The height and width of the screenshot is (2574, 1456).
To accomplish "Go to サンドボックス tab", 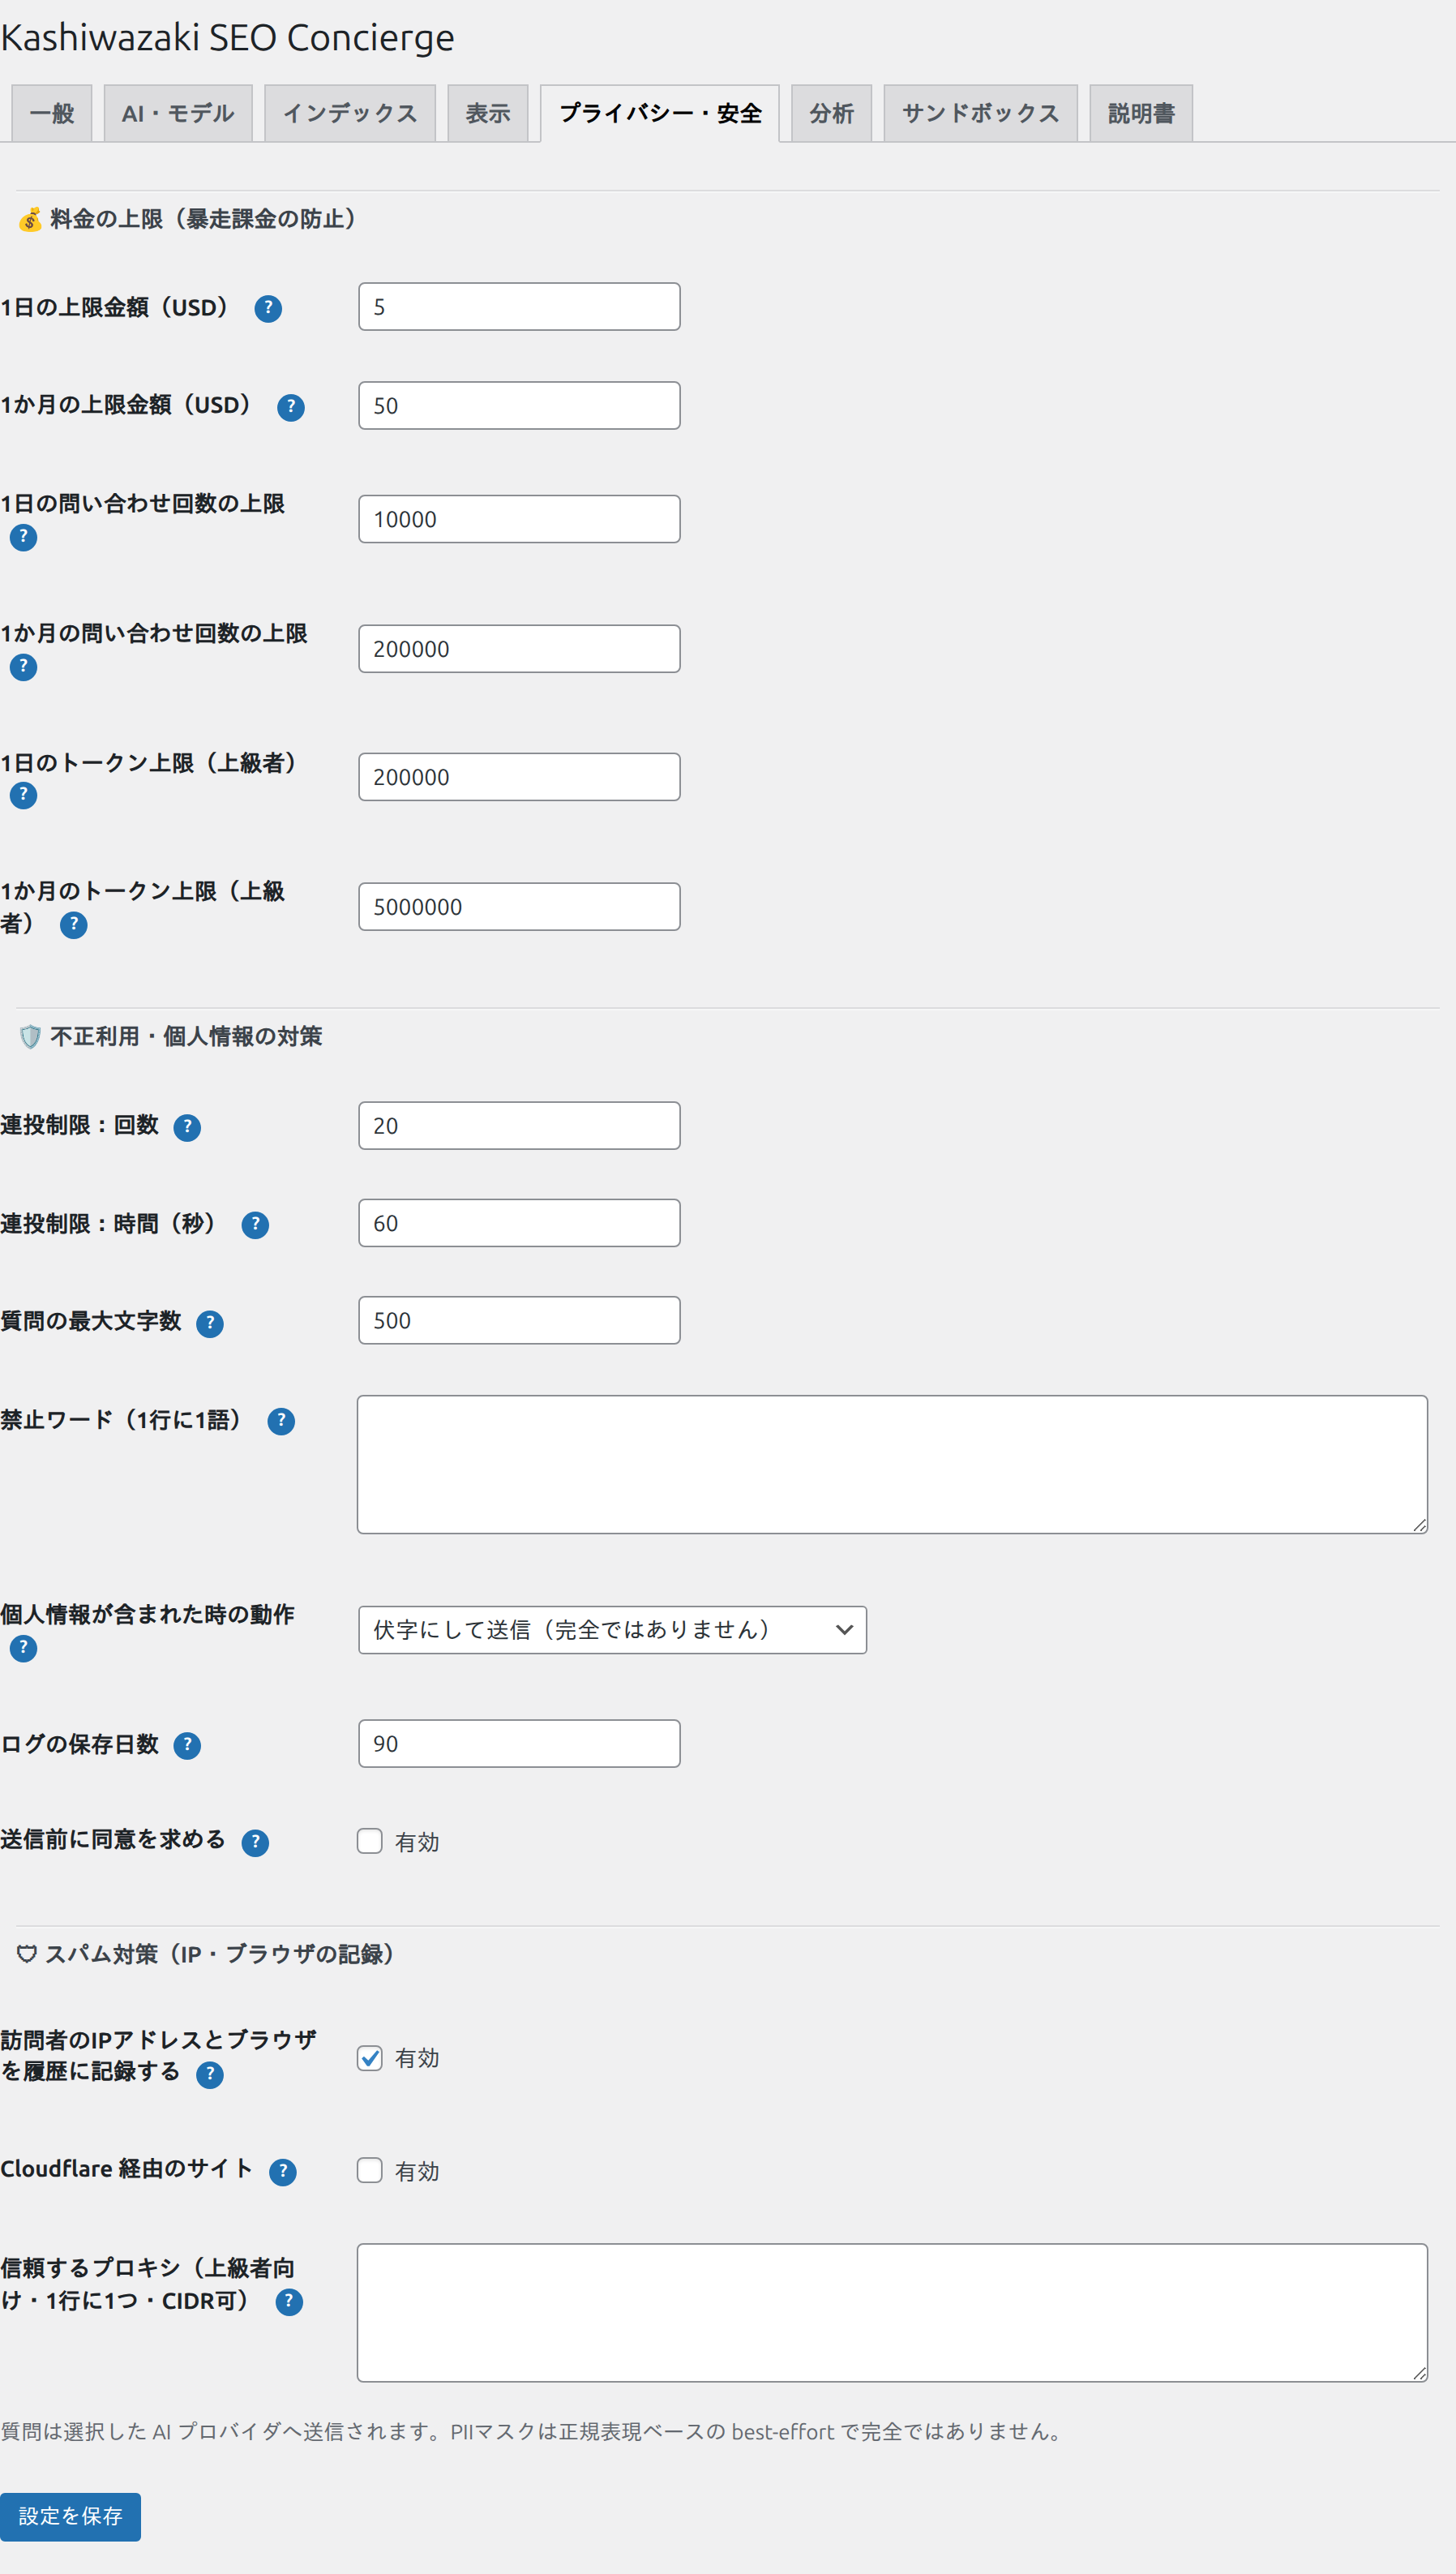I will (980, 113).
